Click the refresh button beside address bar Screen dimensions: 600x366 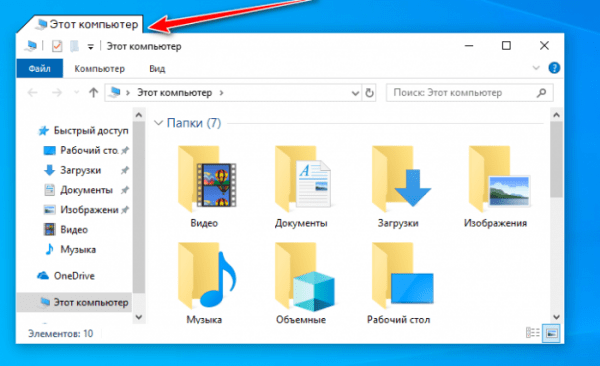pyautogui.click(x=369, y=93)
